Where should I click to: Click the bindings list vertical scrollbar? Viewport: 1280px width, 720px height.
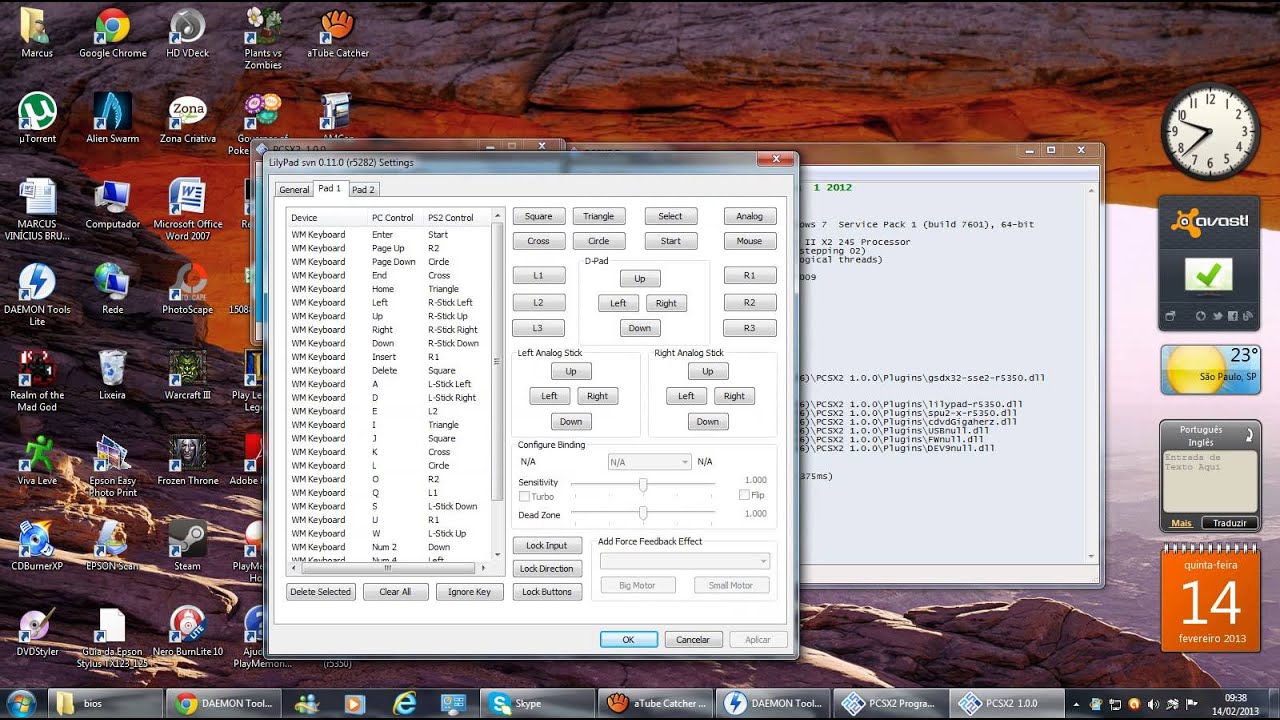point(497,385)
